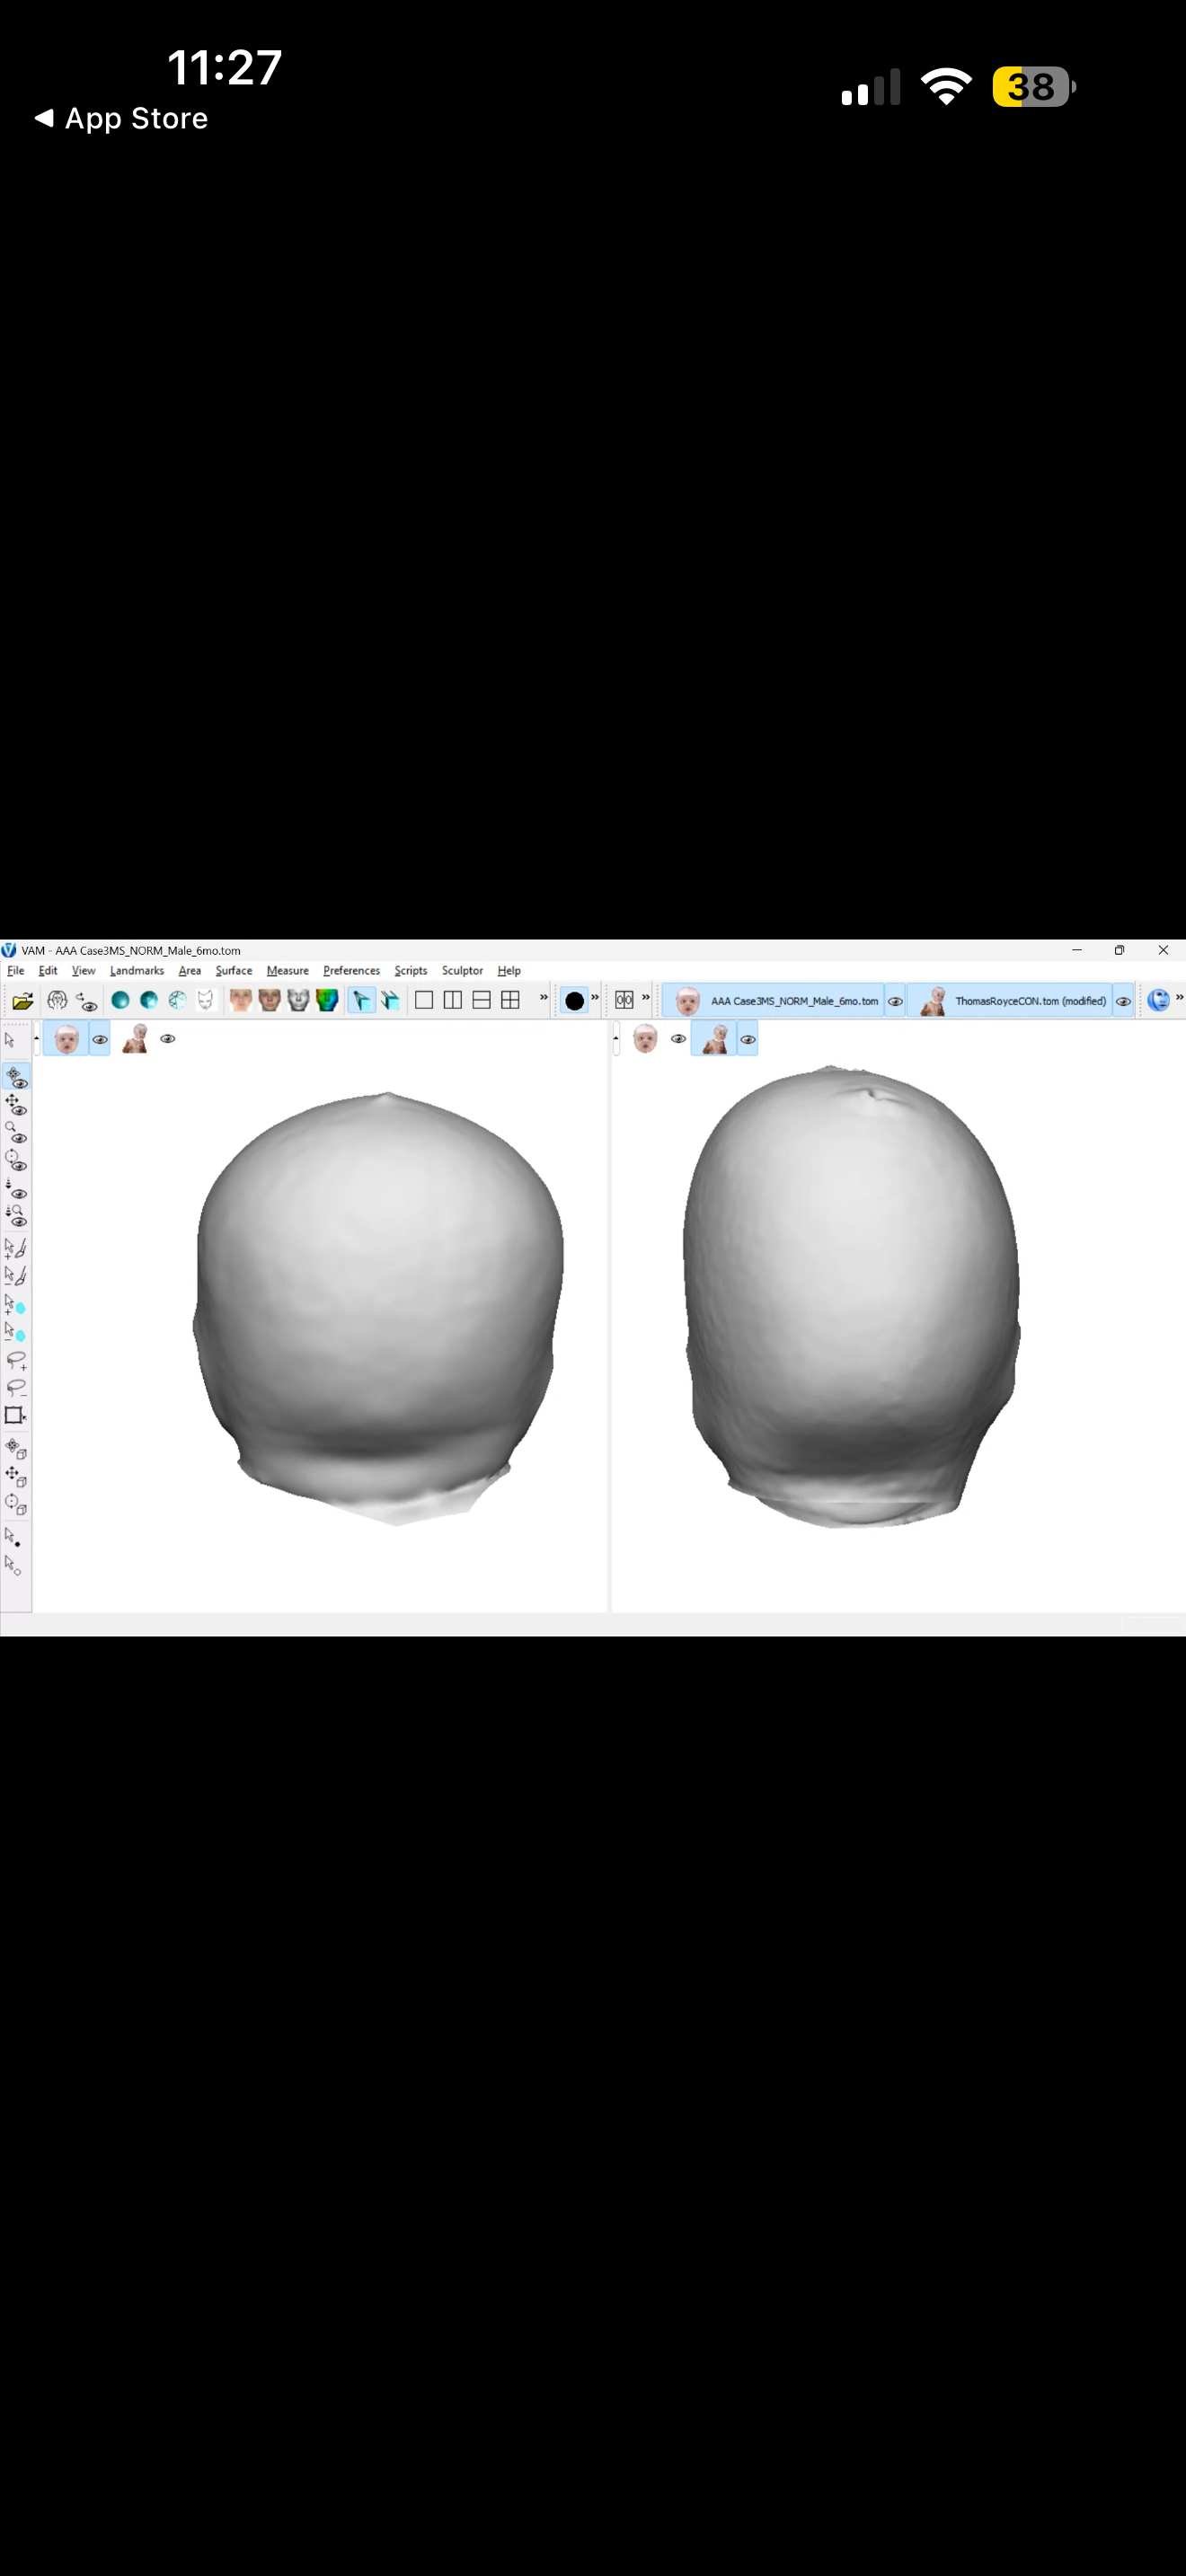
Task: Expand overflow chevron beside the 00 icon
Action: [x=646, y=997]
